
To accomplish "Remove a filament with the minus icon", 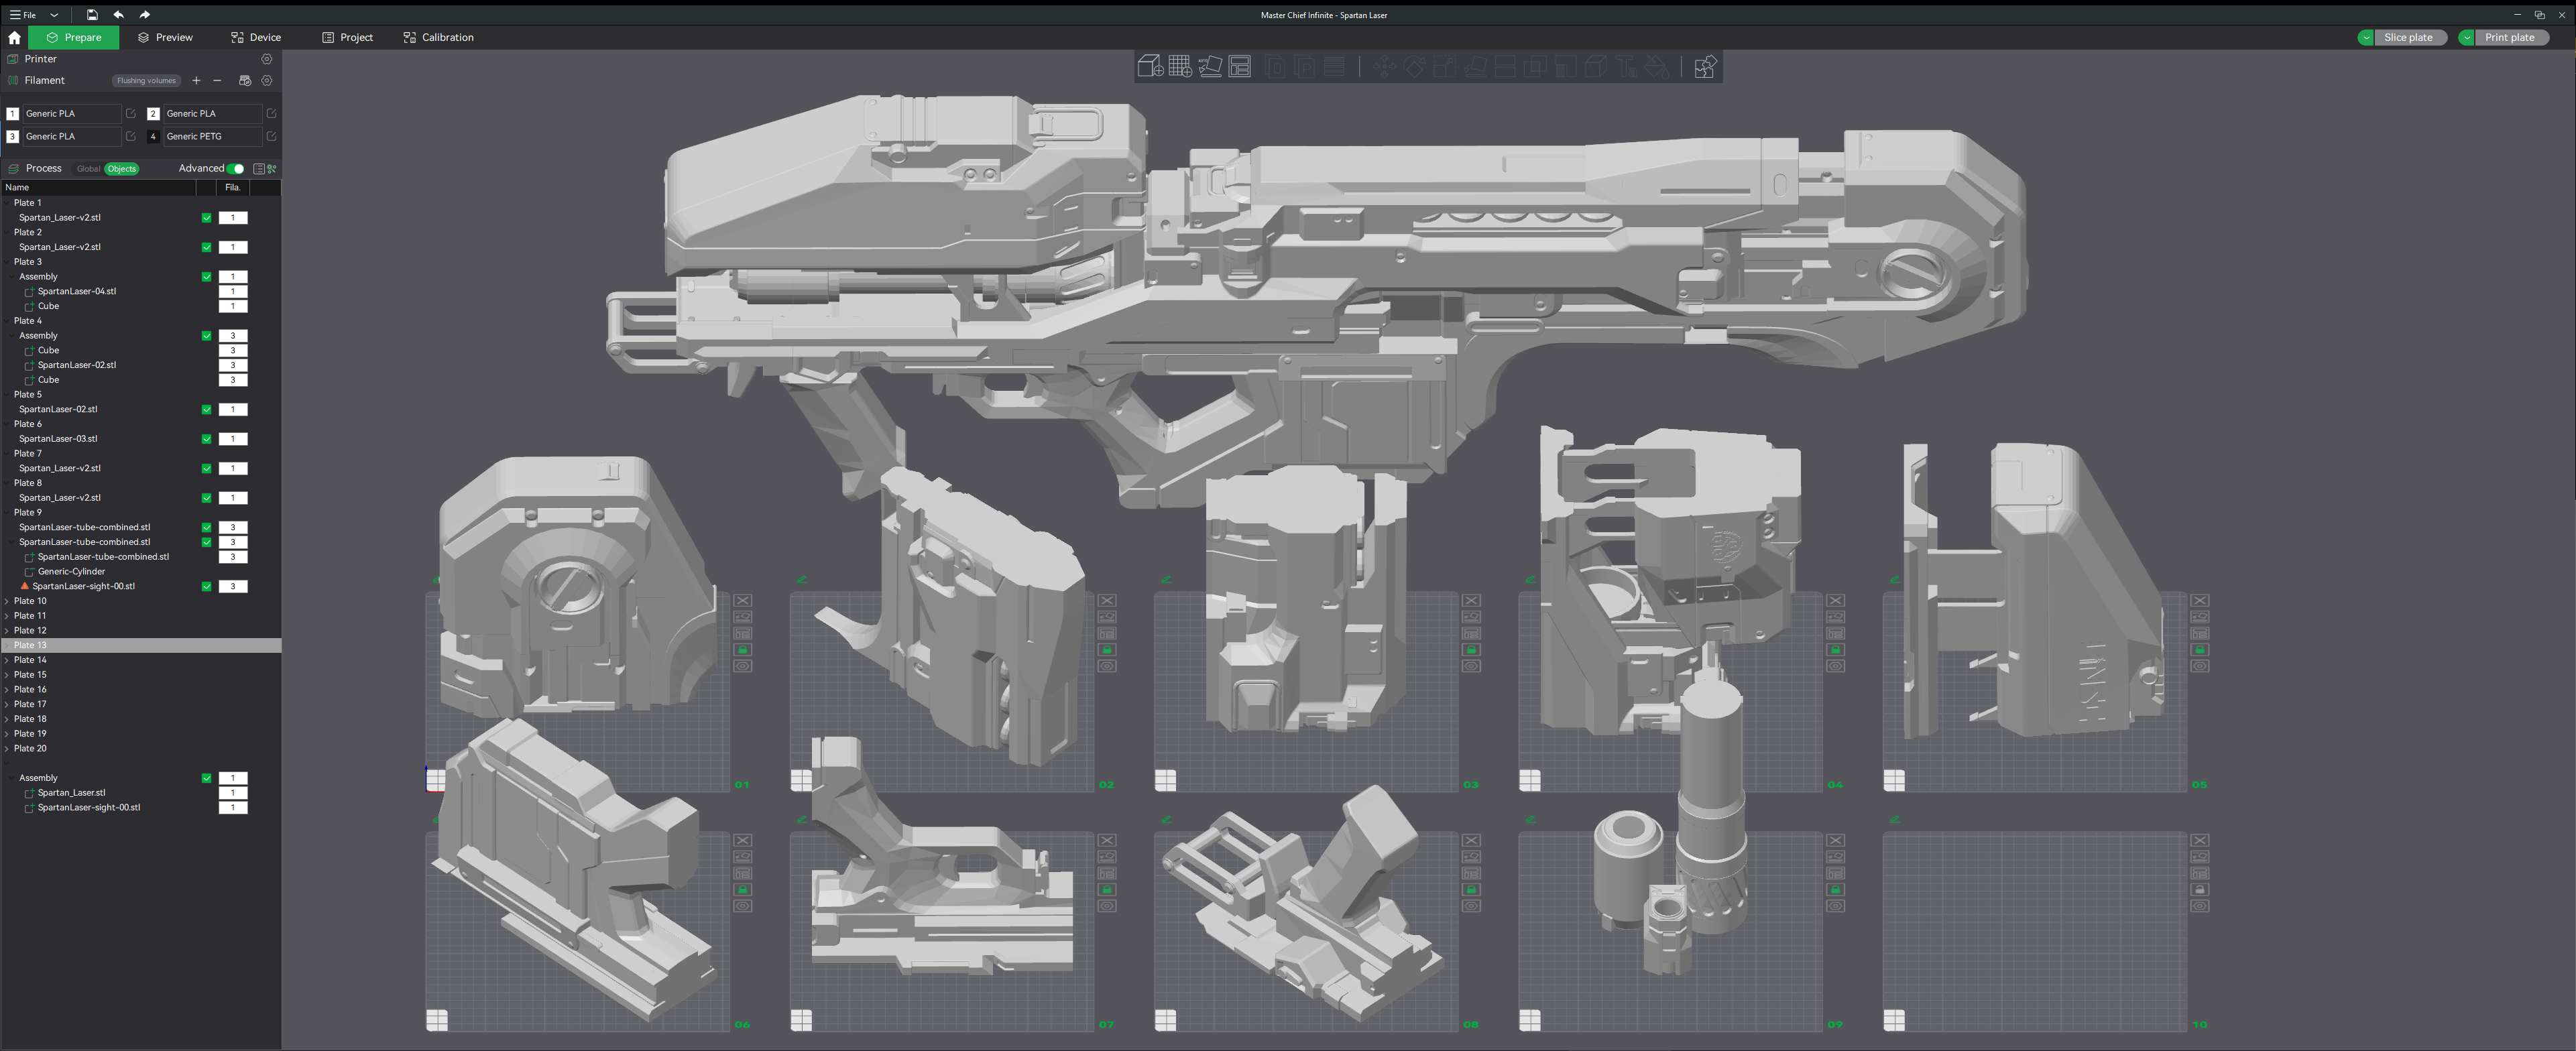I will 217,81.
